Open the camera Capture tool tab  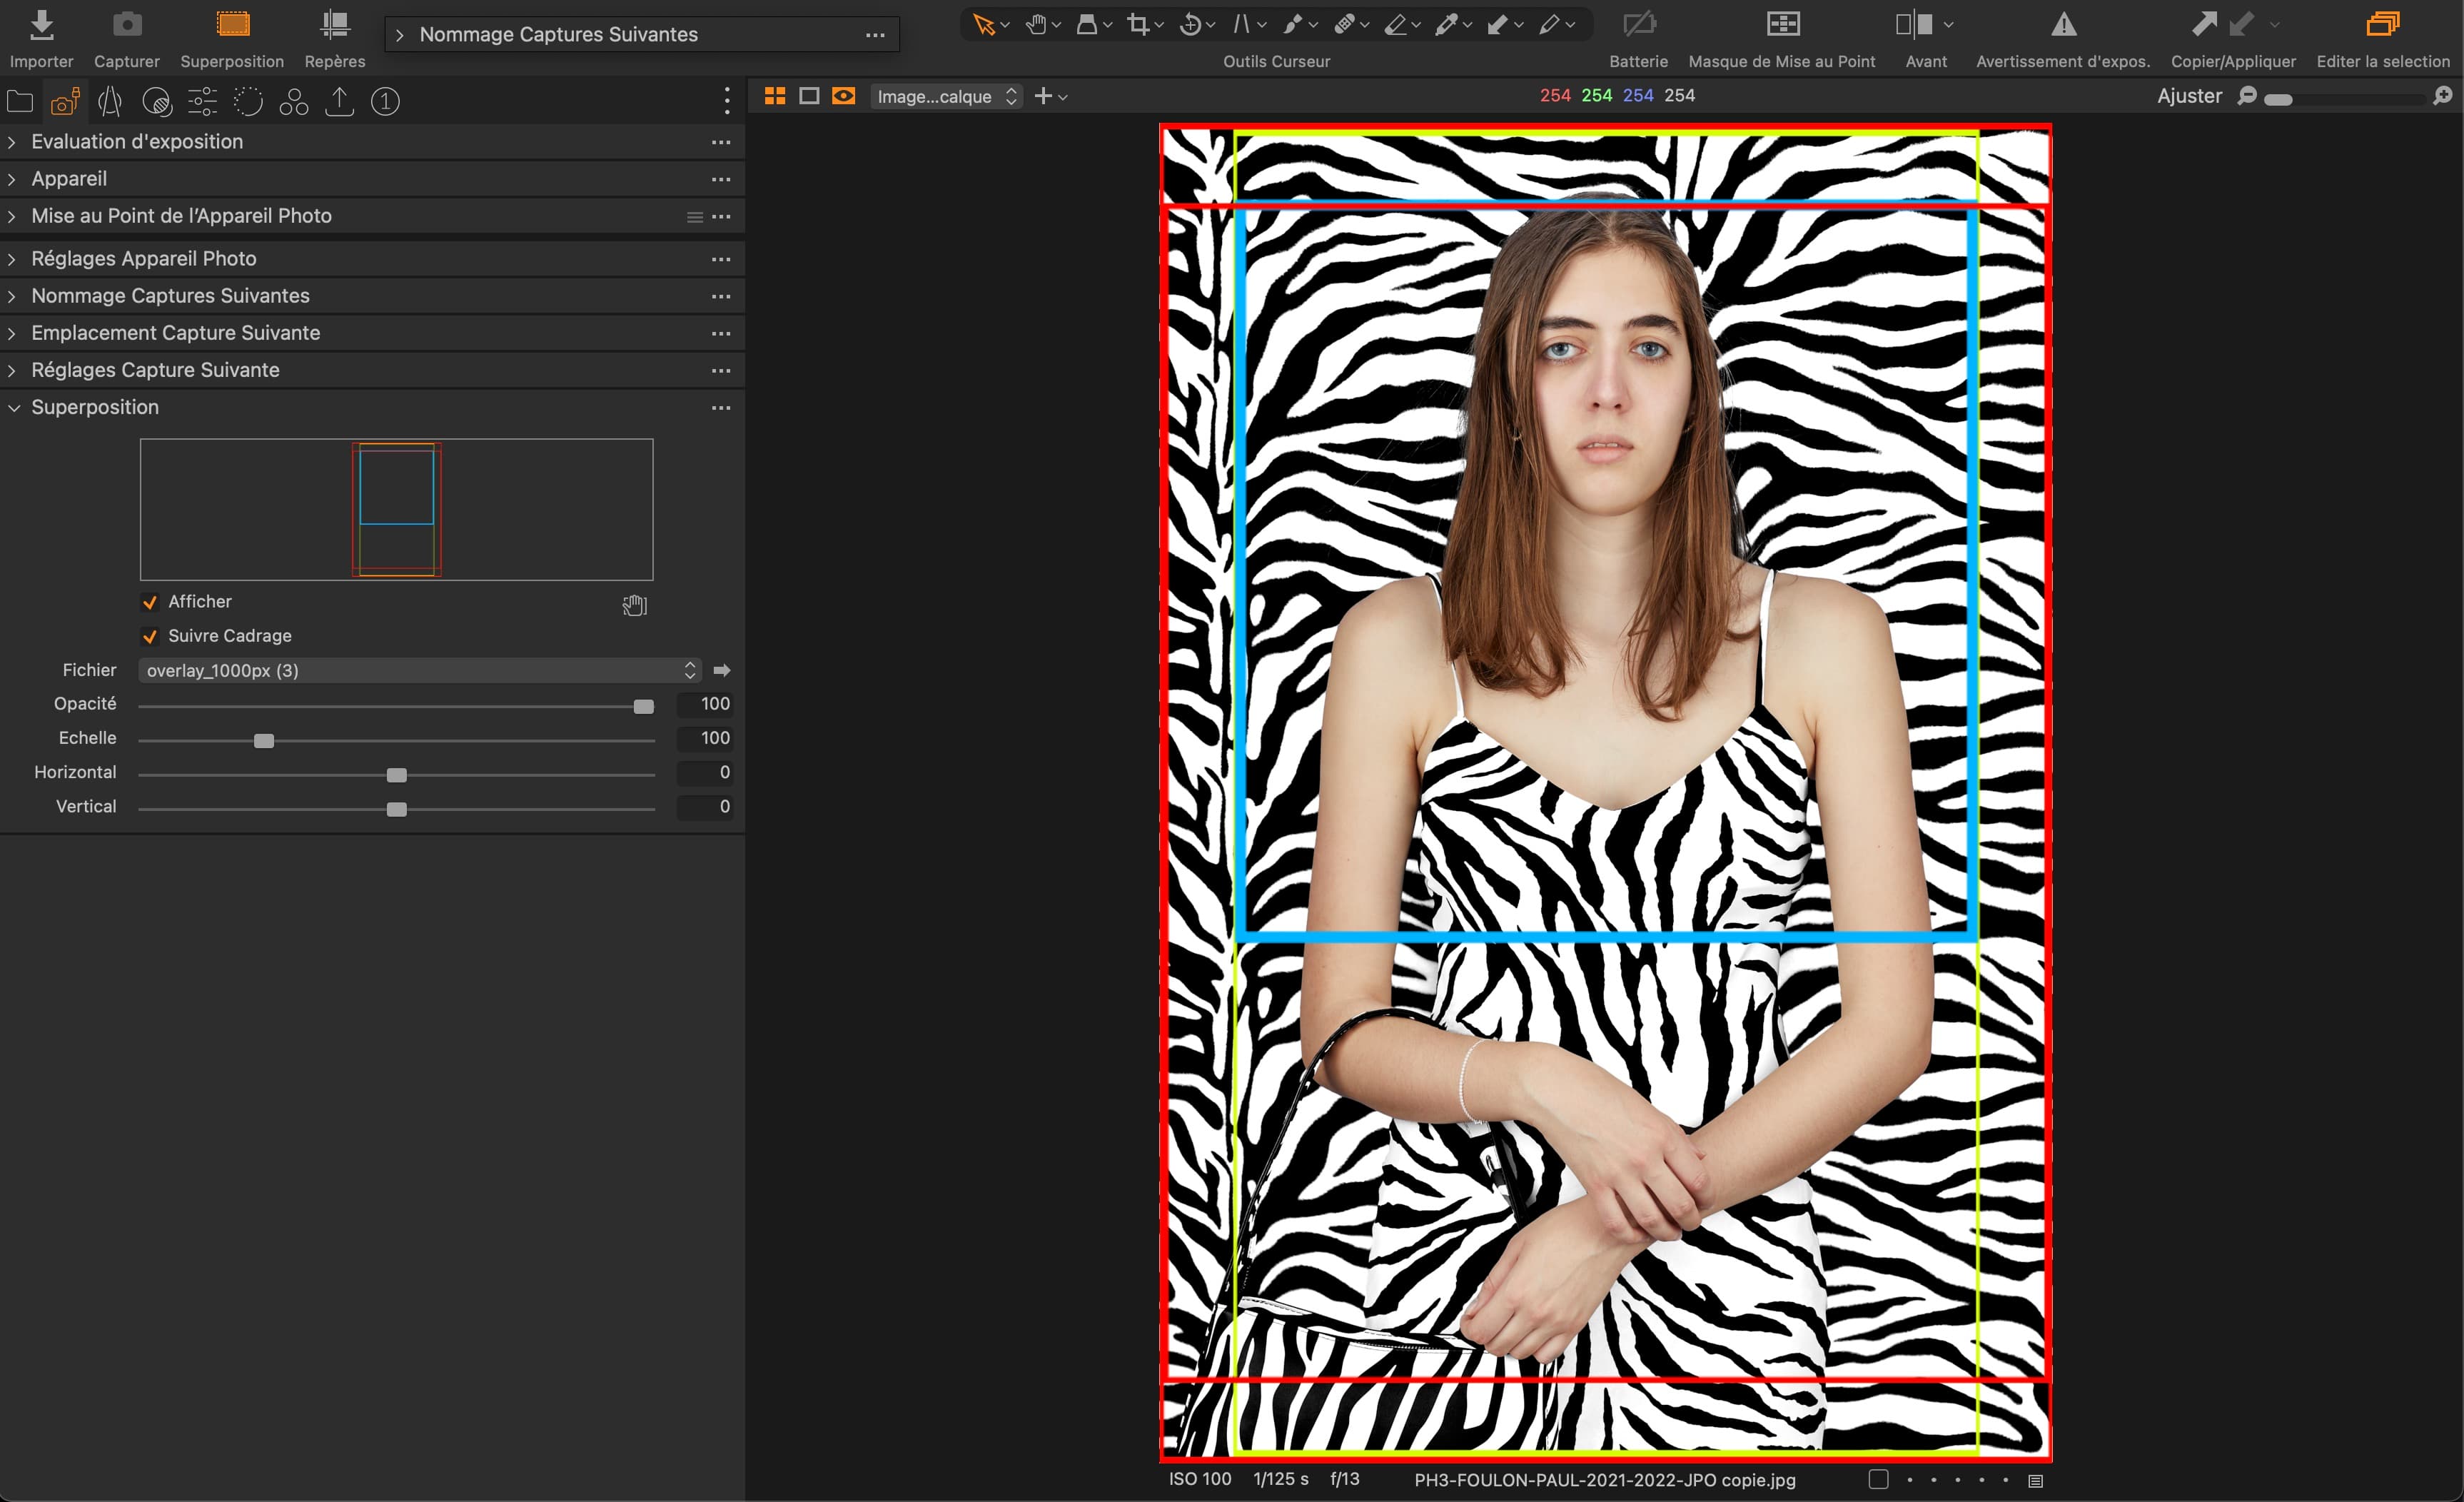pyautogui.click(x=65, y=101)
